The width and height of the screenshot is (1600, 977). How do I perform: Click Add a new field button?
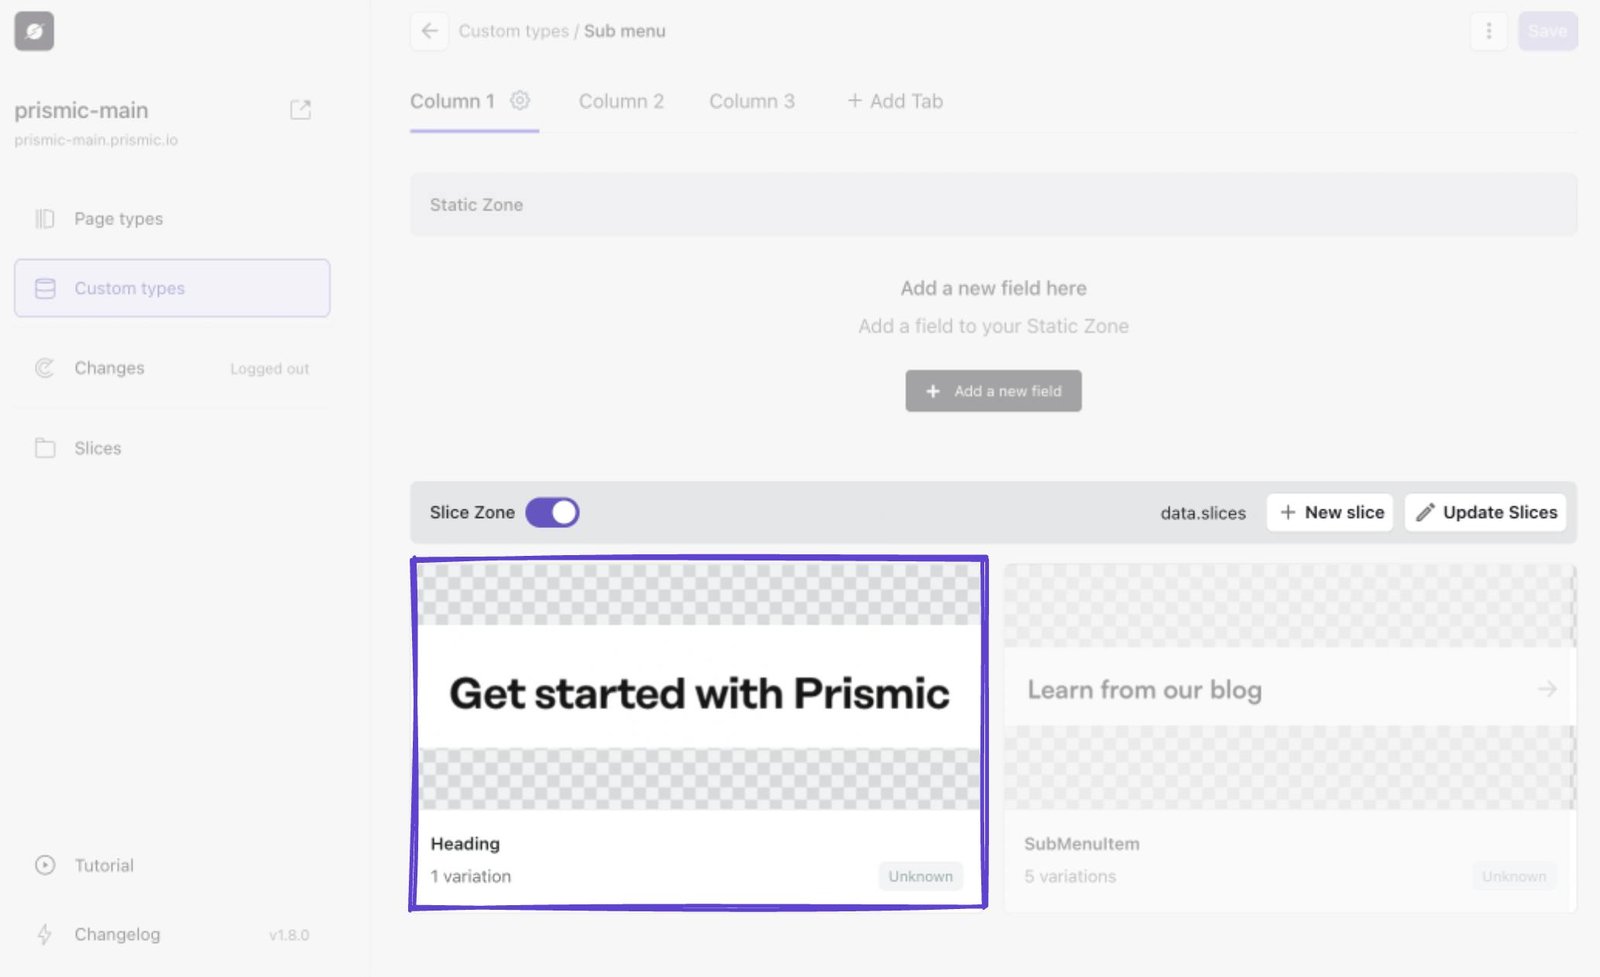pyautogui.click(x=993, y=391)
